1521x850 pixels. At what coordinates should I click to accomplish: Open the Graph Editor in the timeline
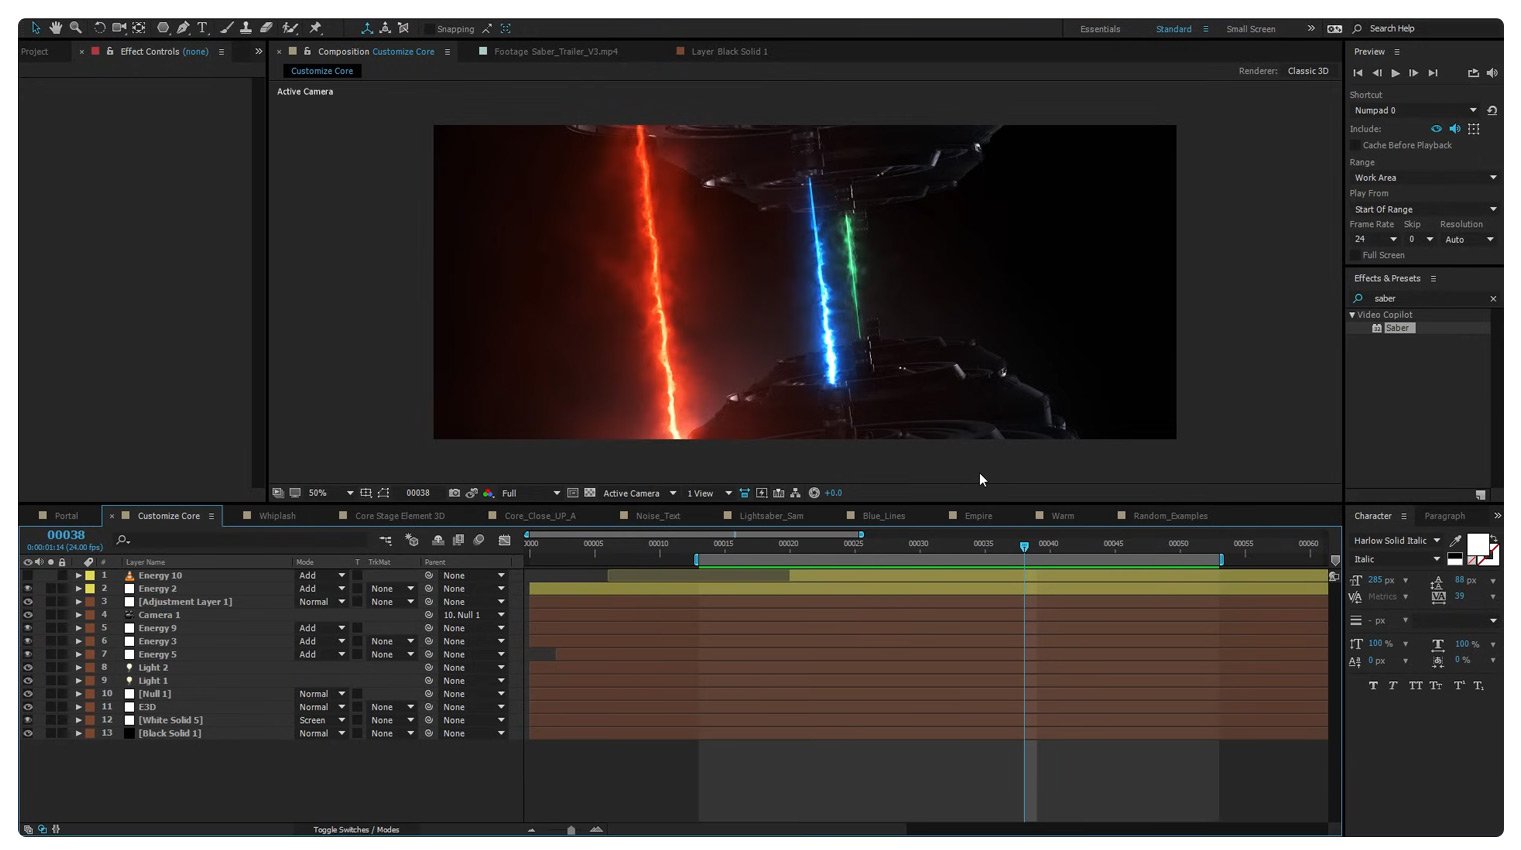coord(504,540)
